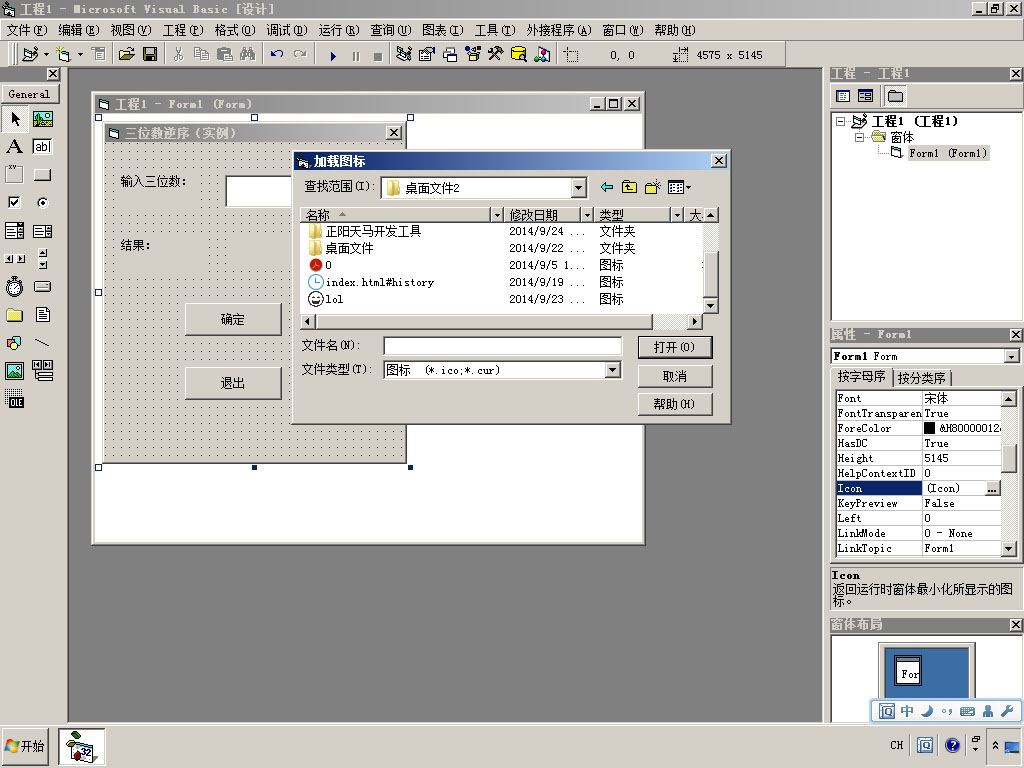Screen dimensions: 1024x768
Task: Click the Start run arrow icon
Action: (333, 56)
